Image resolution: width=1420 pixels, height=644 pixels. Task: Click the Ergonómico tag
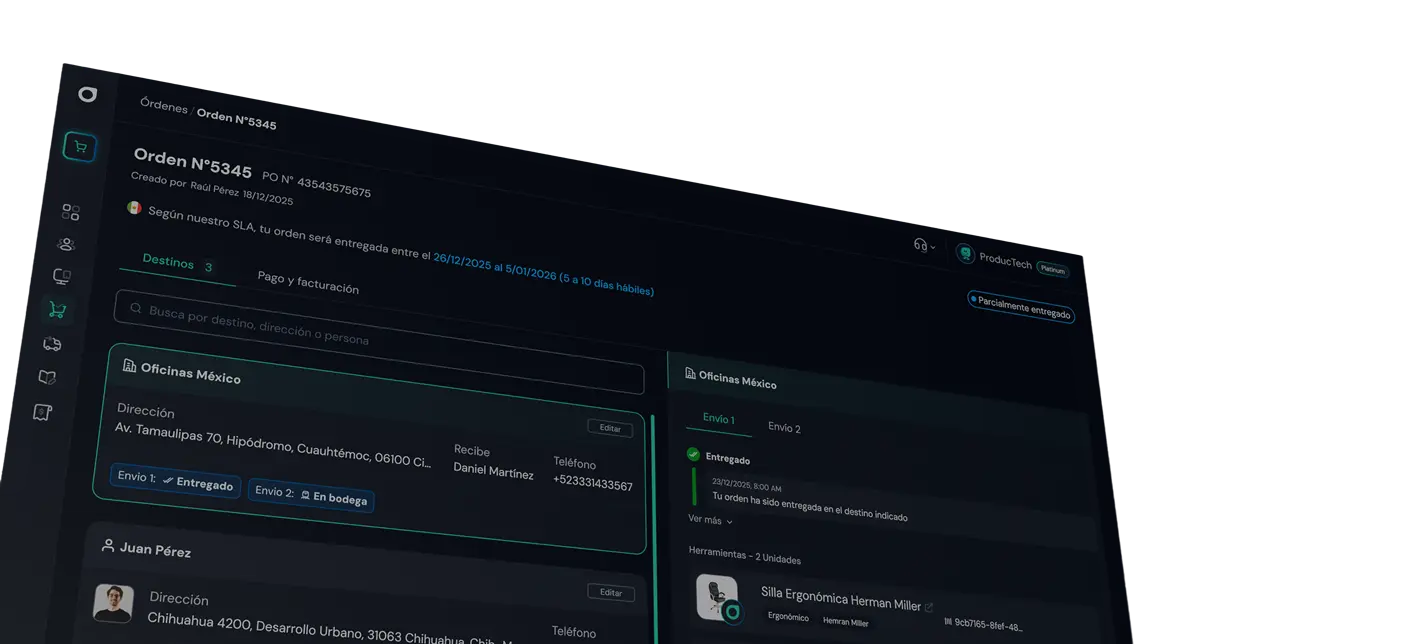788,617
